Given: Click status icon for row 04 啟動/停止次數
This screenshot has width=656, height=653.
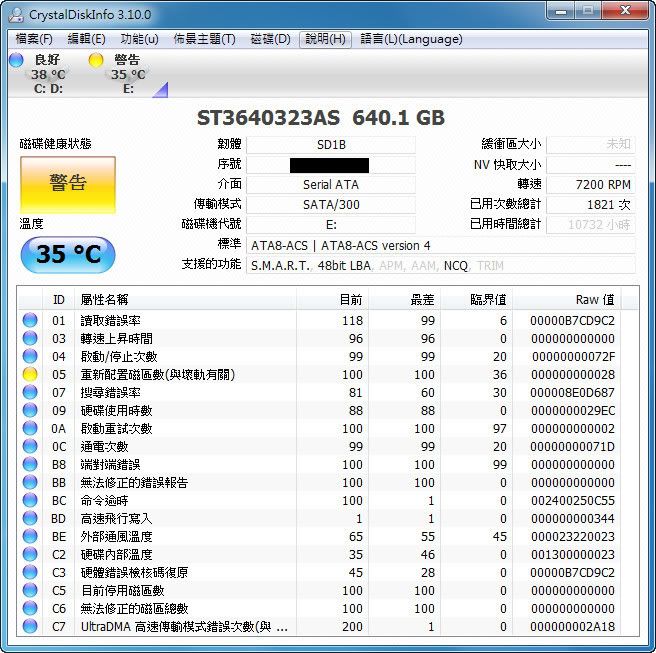Looking at the screenshot, I should pyautogui.click(x=30, y=356).
